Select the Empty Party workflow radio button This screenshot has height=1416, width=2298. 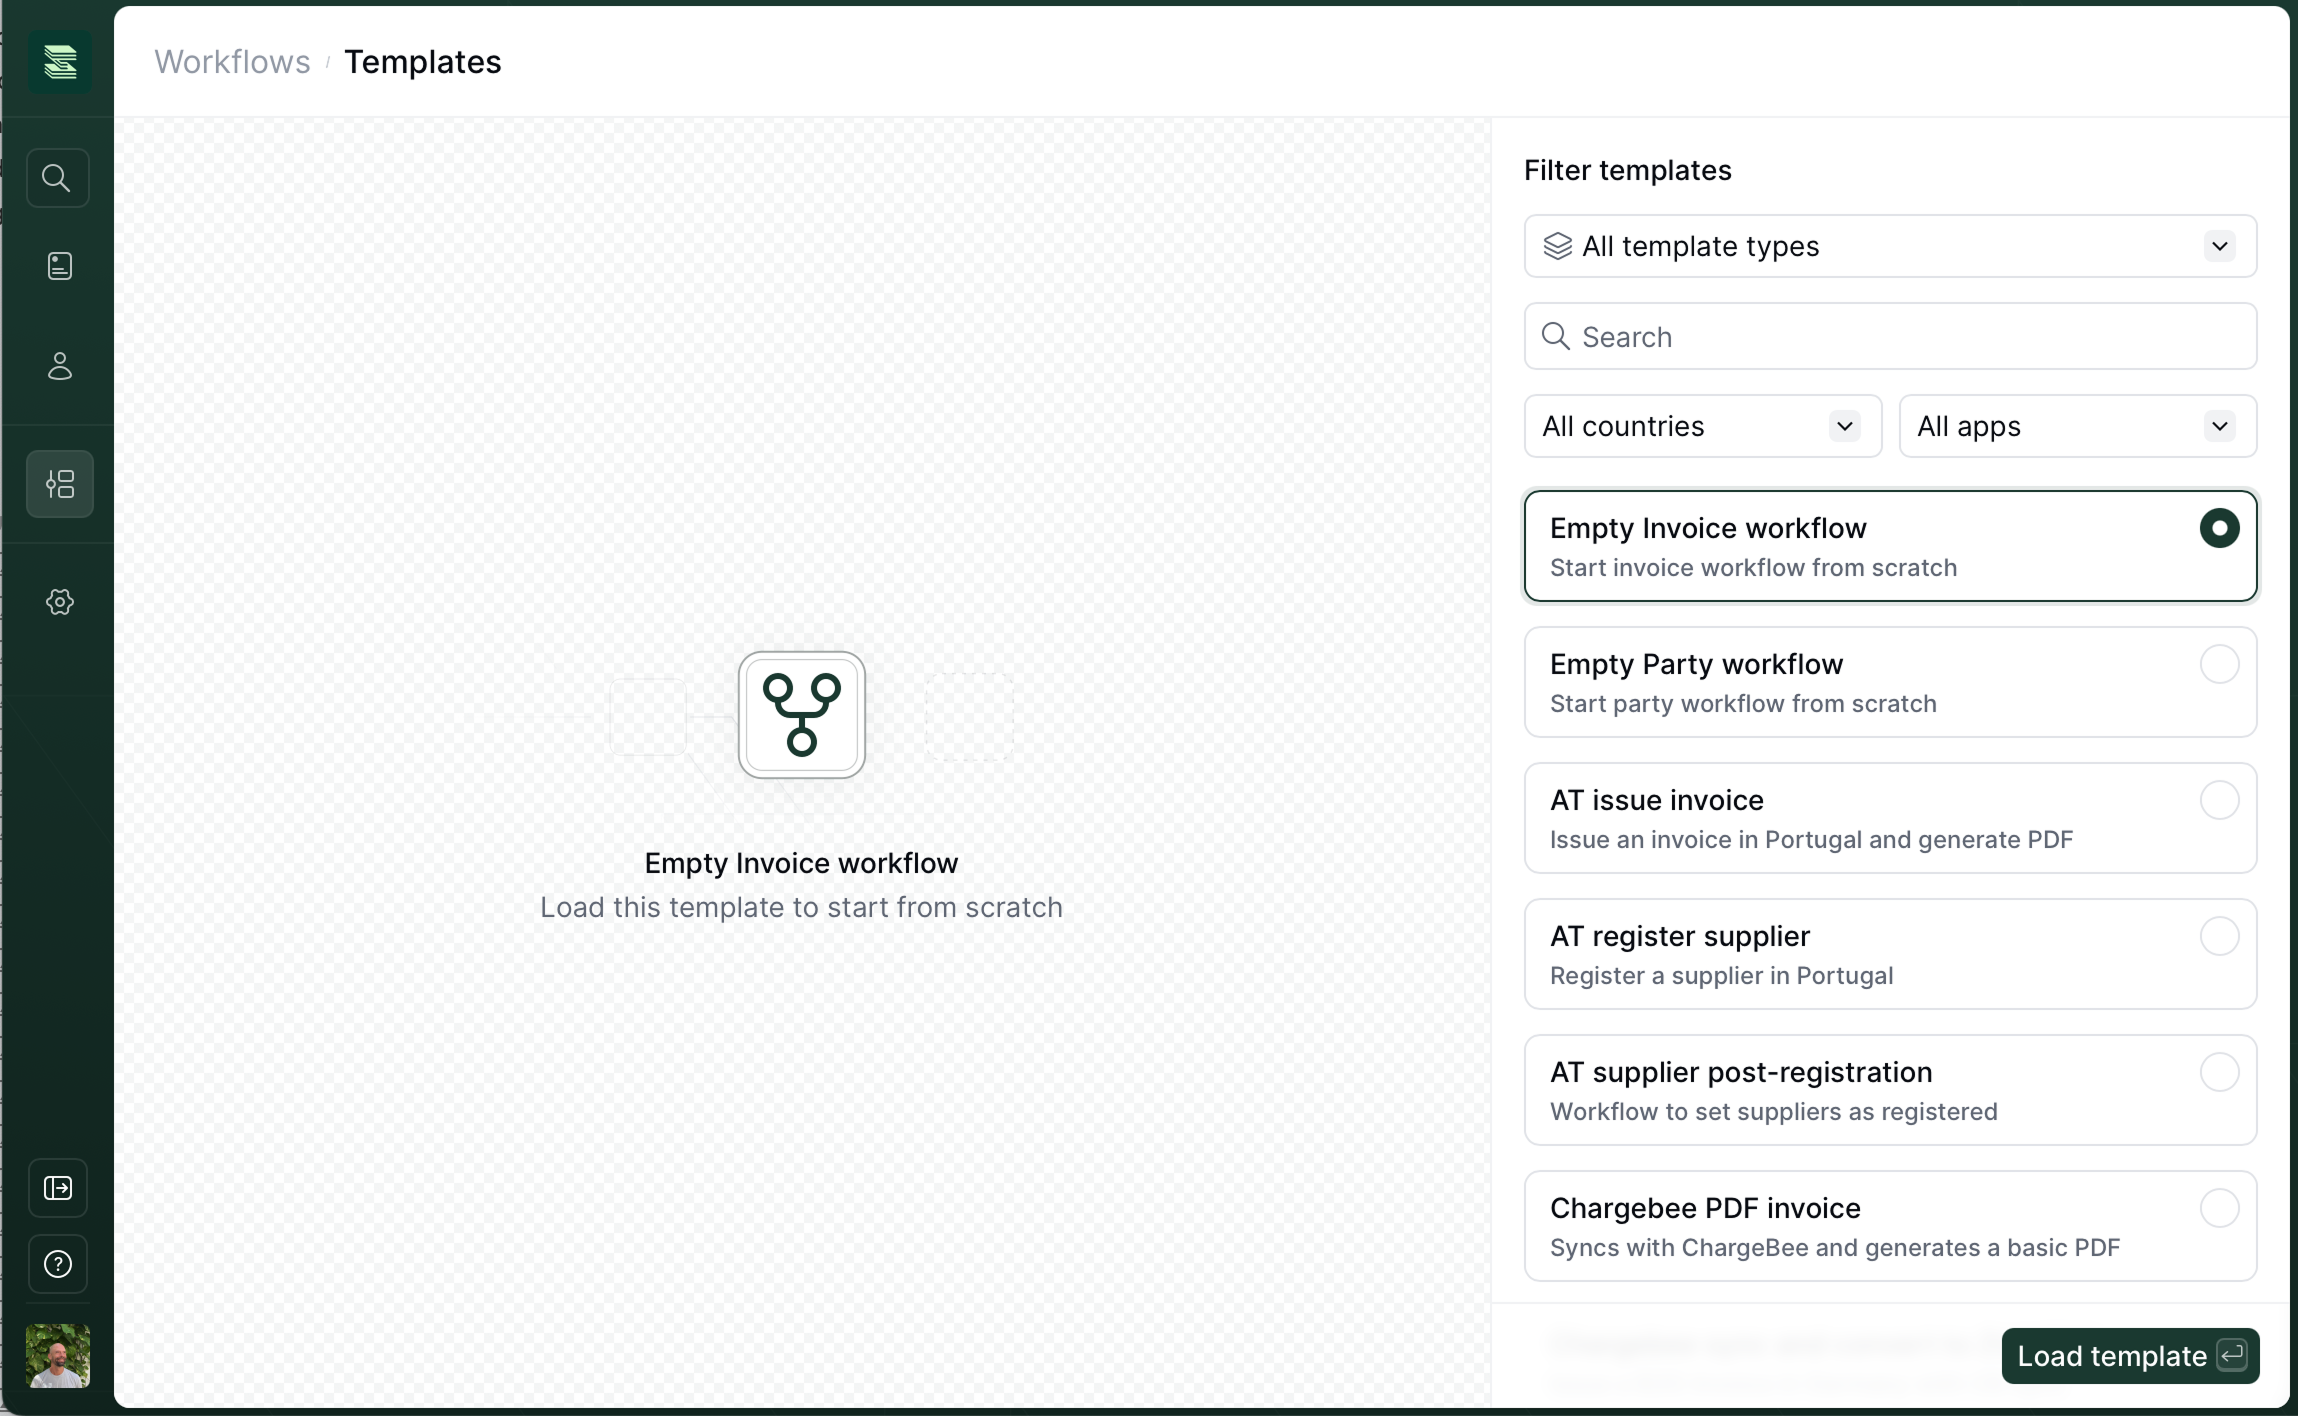pyautogui.click(x=2220, y=663)
